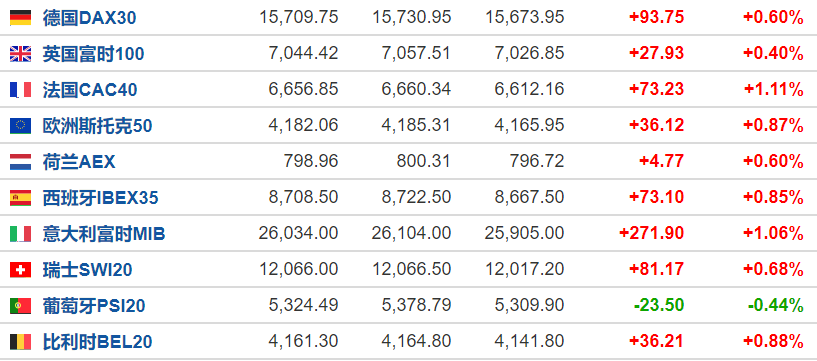
Task: Open the 德国DAX30 index link
Action: click(89, 18)
